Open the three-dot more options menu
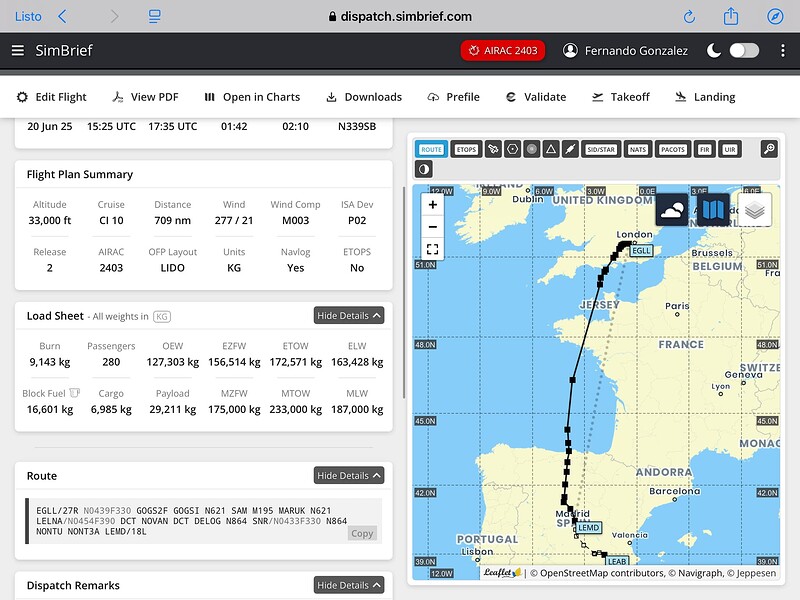 [x=783, y=51]
